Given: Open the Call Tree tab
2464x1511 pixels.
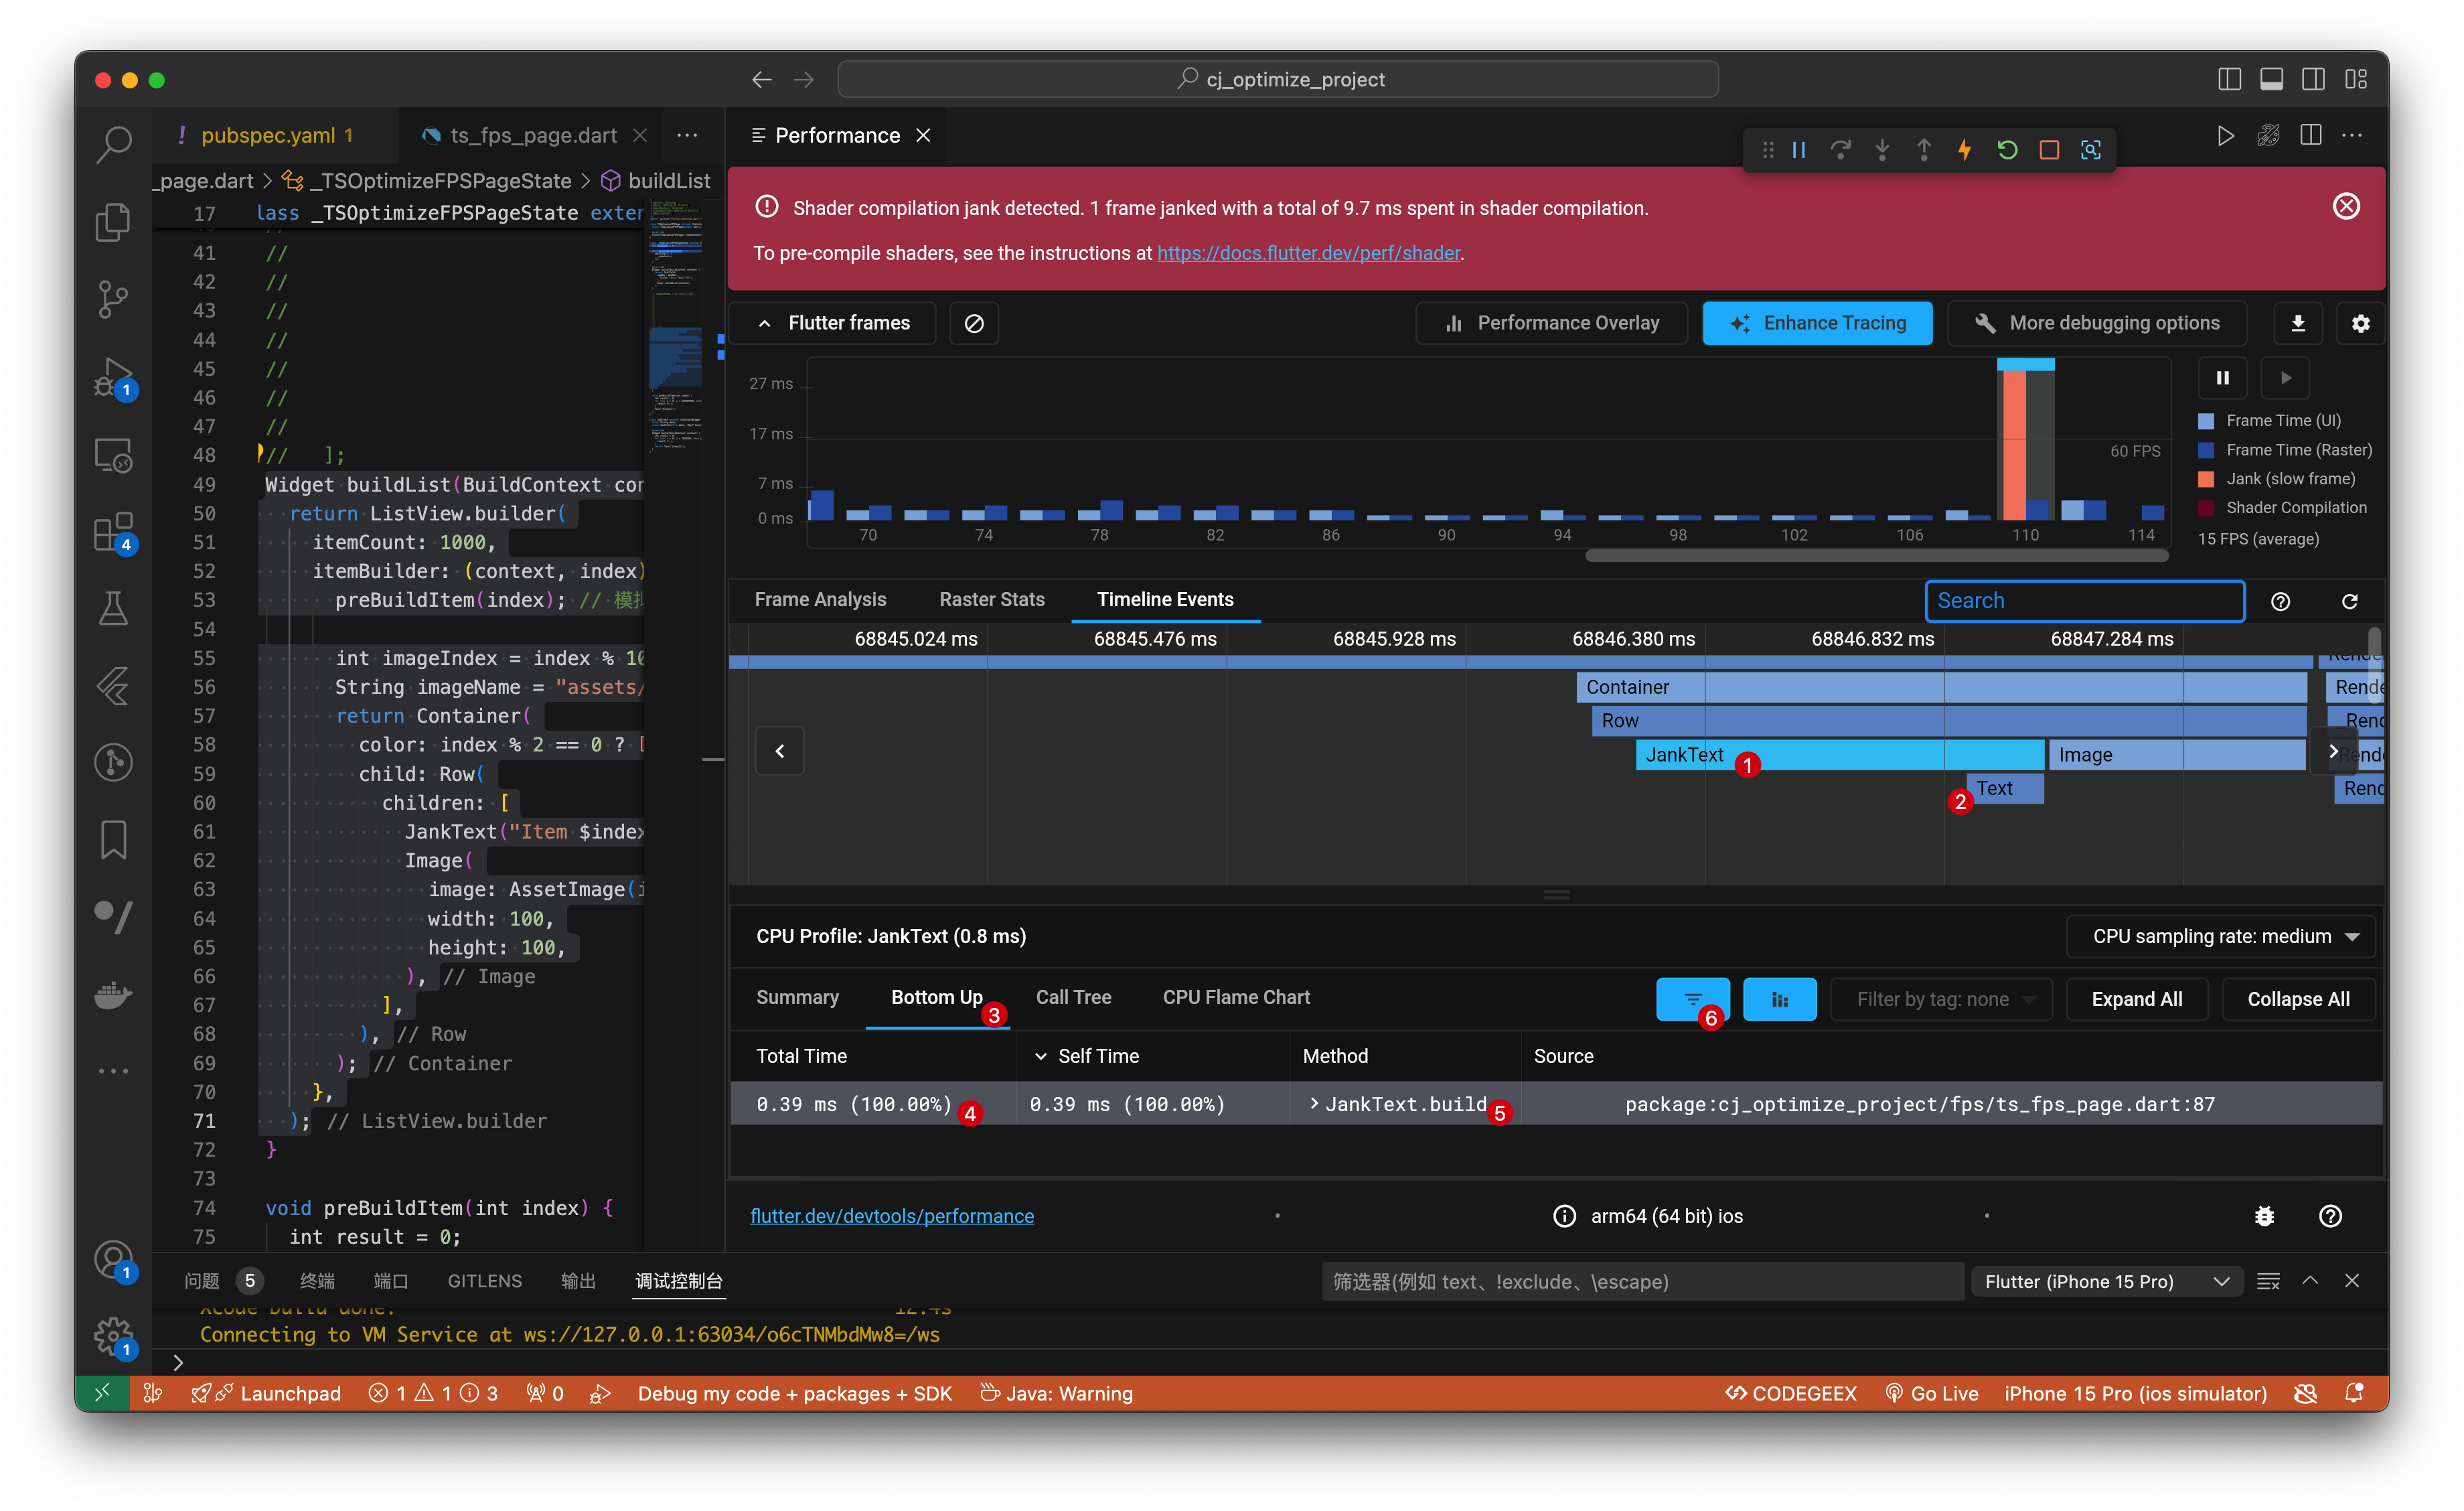Looking at the screenshot, I should click(x=1073, y=997).
